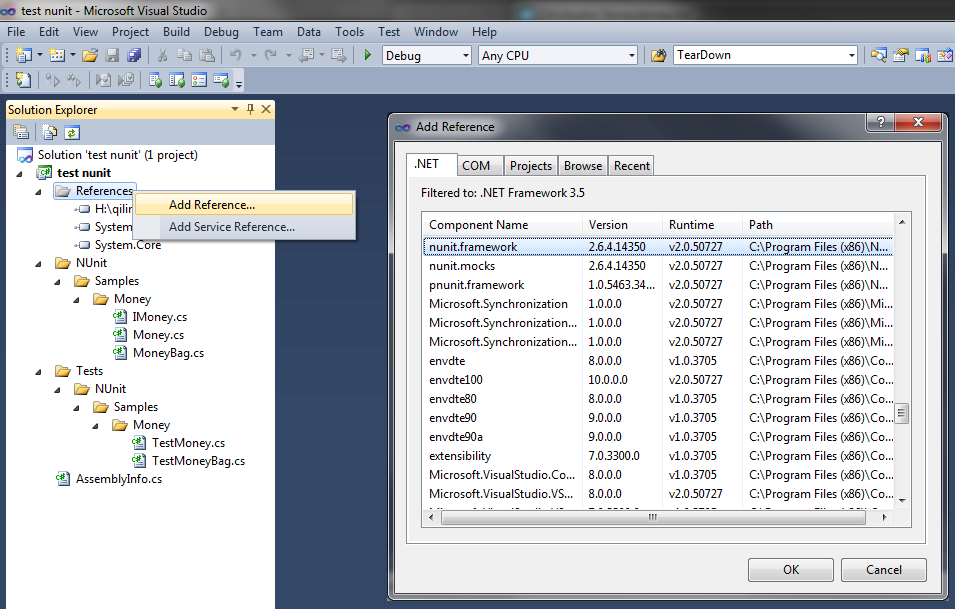Select the nunit.mocks component row
Viewport: 955px width, 609px height.
tap(659, 266)
